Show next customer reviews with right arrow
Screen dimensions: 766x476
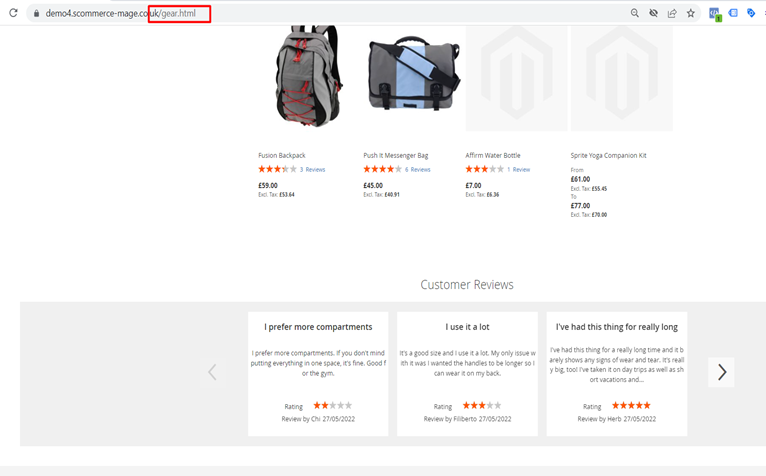(x=721, y=373)
